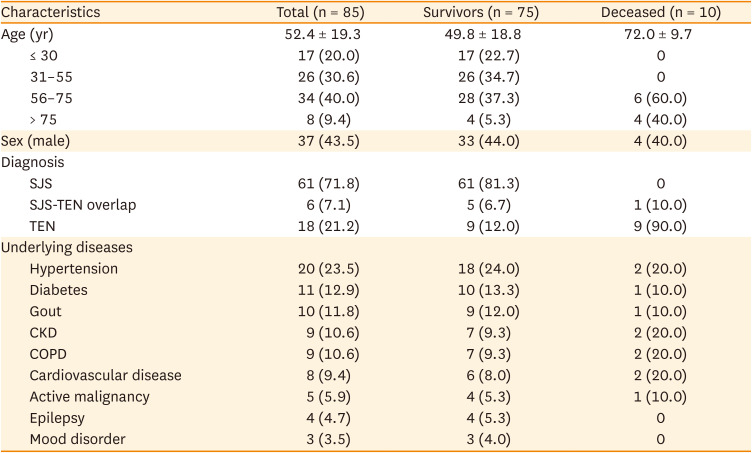
Task: Click the 72.0 ± 9.7 deceased age value
Action: tap(661, 33)
